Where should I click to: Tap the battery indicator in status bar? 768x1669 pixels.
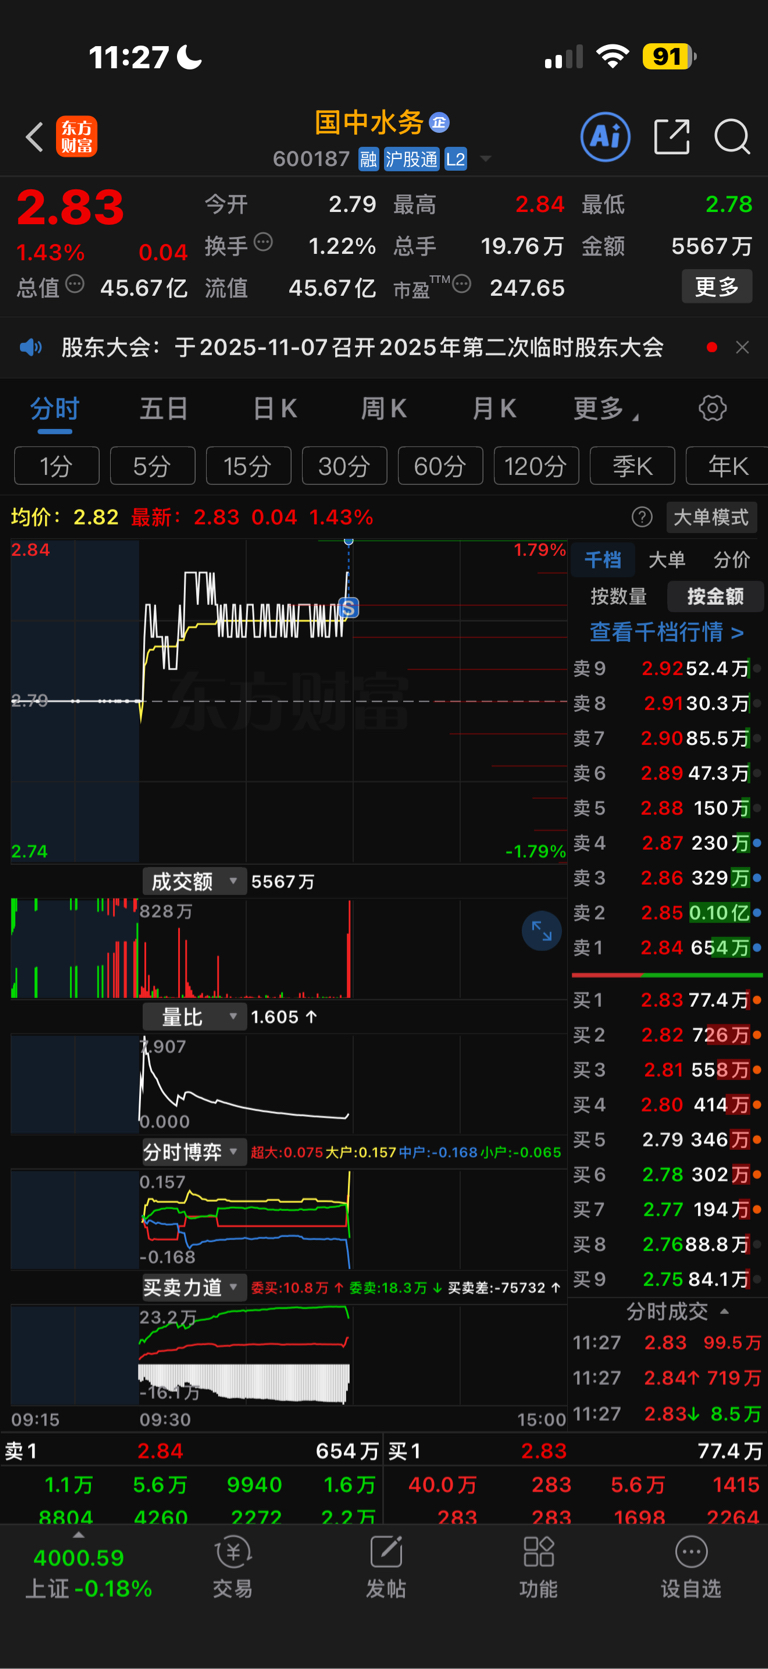coord(669,57)
